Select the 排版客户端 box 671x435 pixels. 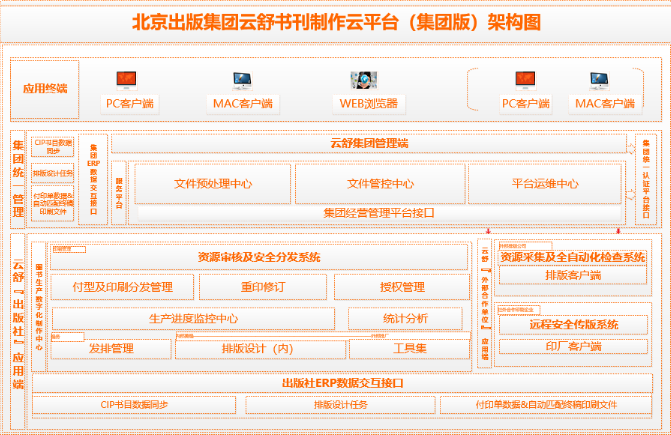573,275
